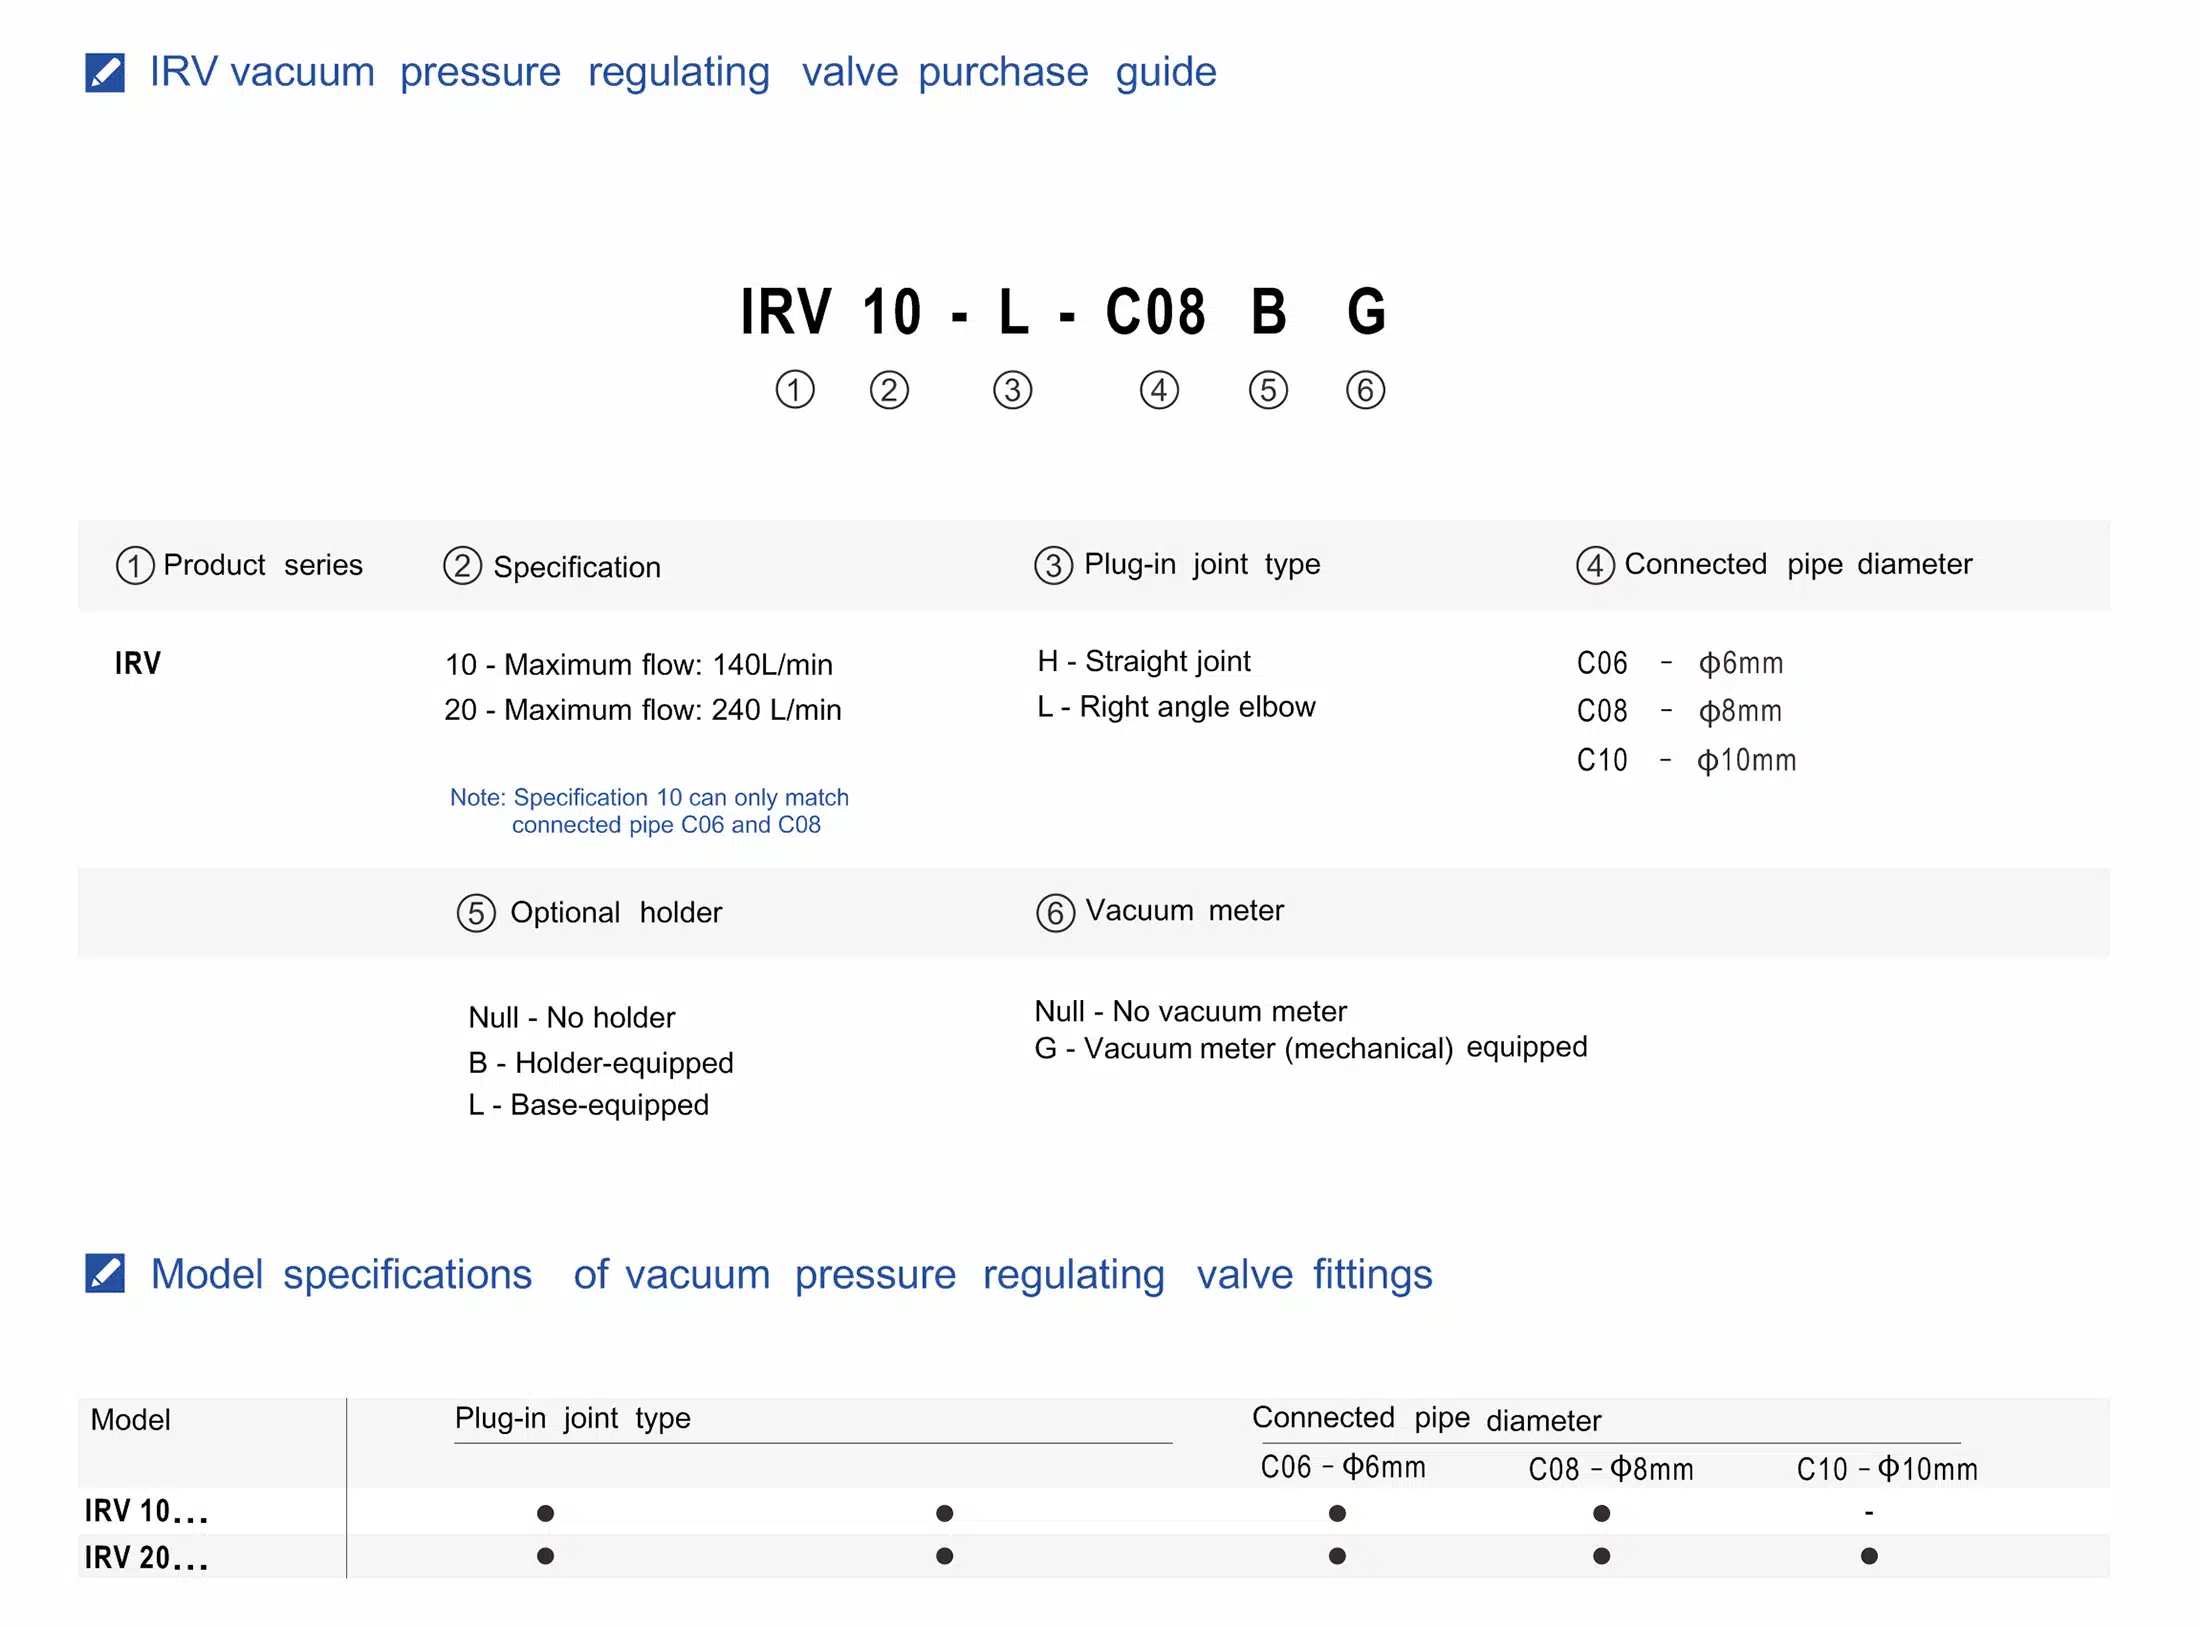Click the IRV 20... model row label

point(146,1557)
